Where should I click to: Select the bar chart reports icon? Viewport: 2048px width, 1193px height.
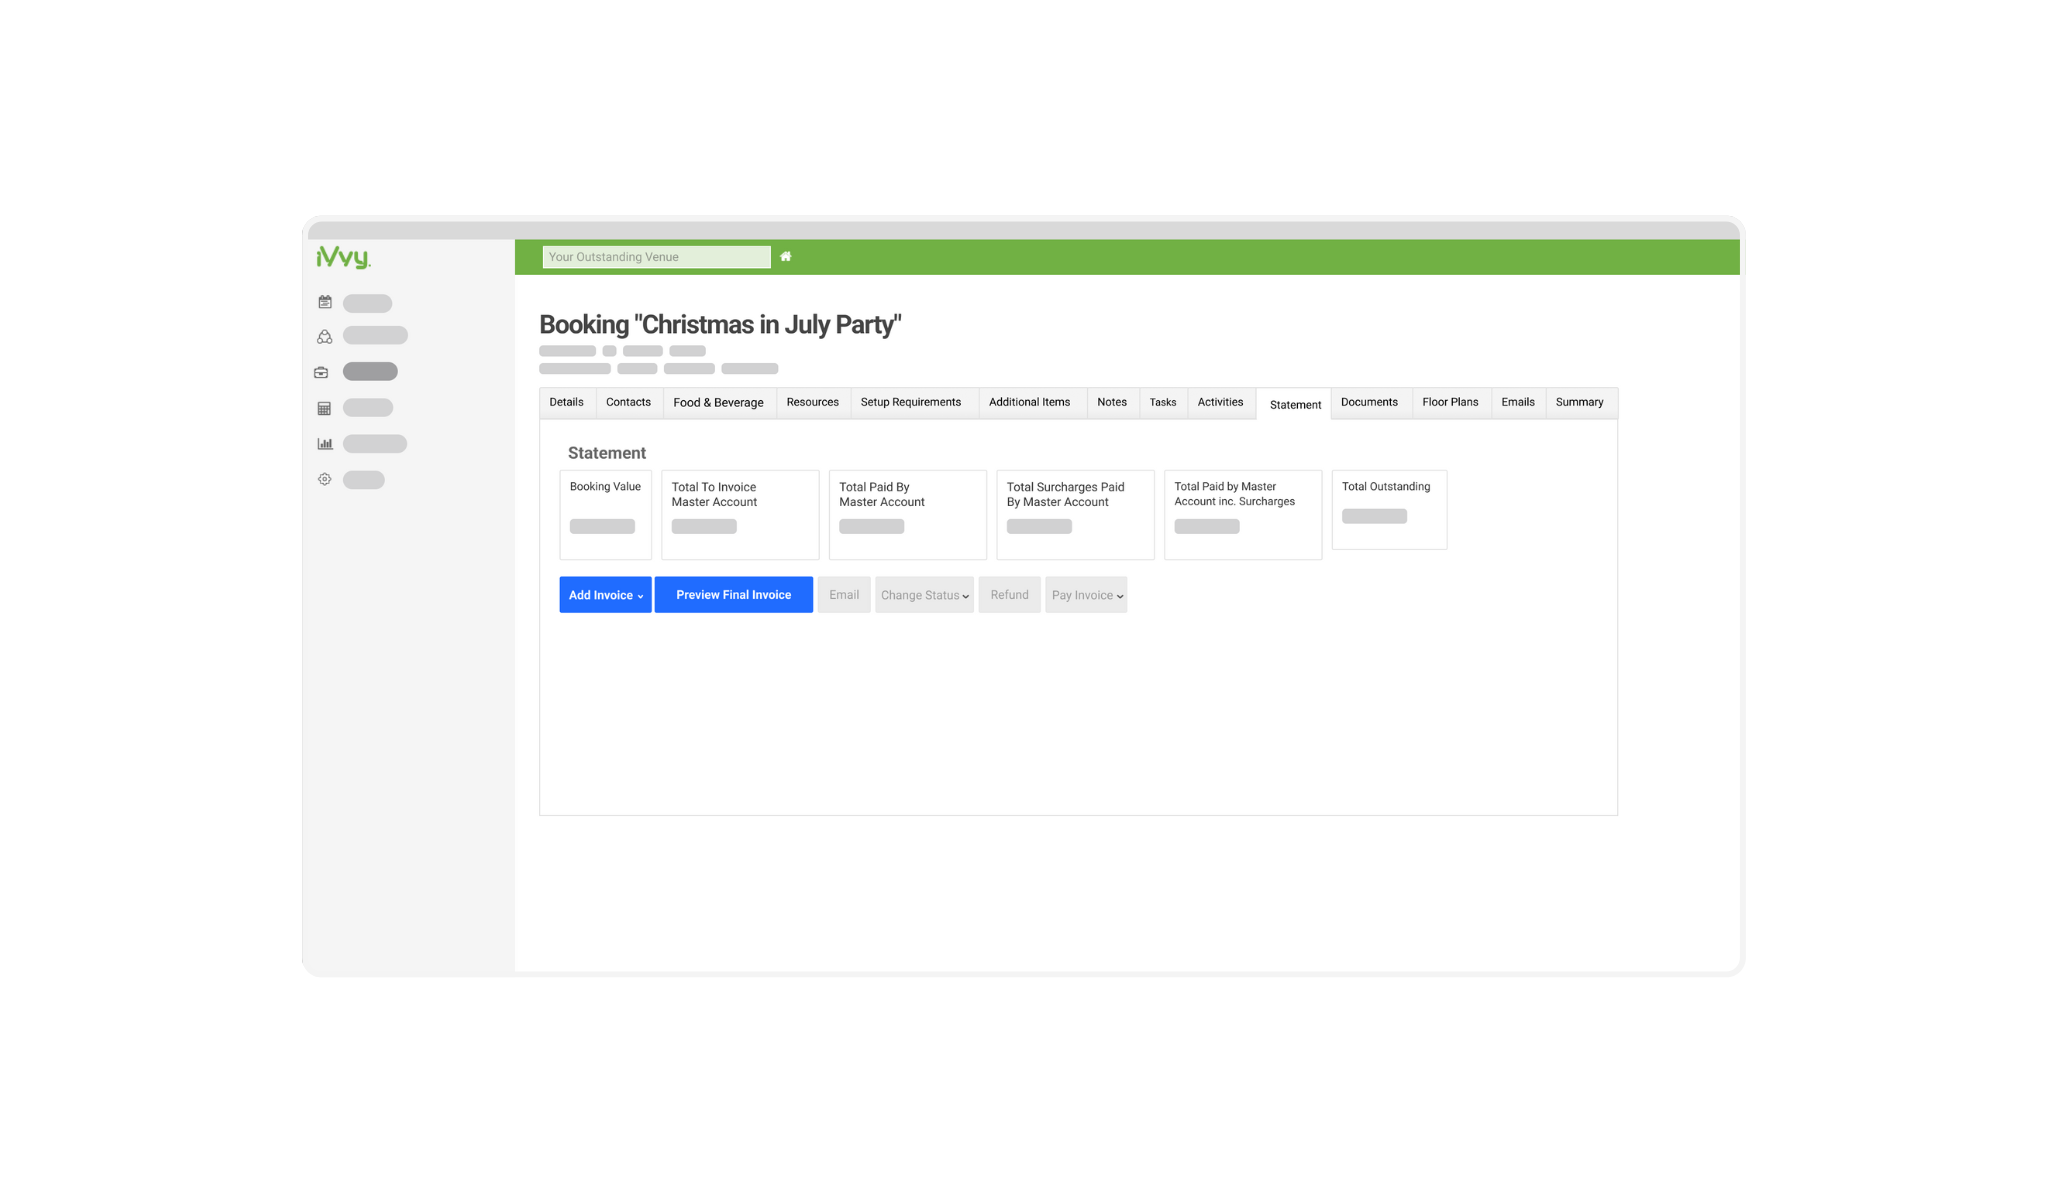pos(324,443)
